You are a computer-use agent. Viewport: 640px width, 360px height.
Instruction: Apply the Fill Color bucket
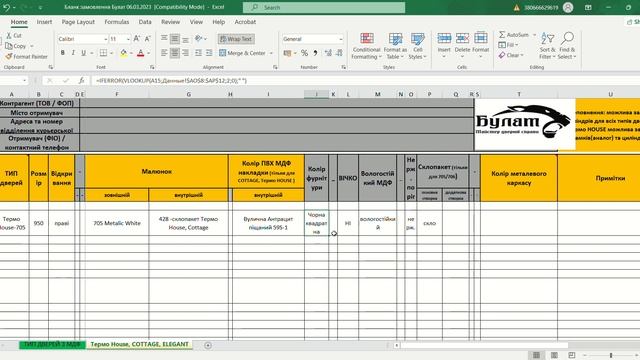tap(123, 53)
